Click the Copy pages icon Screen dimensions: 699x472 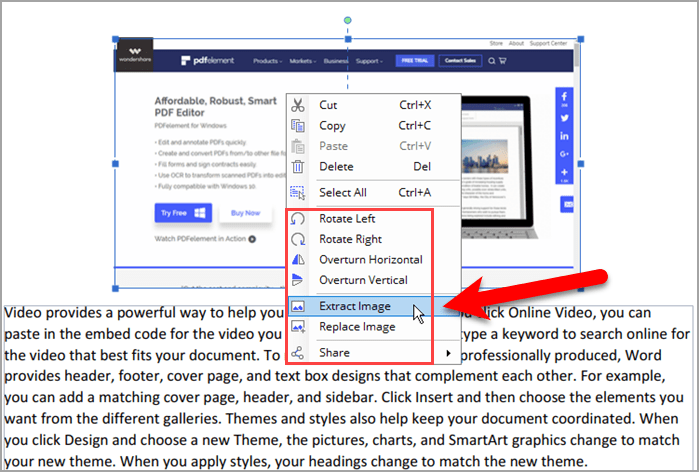[298, 126]
